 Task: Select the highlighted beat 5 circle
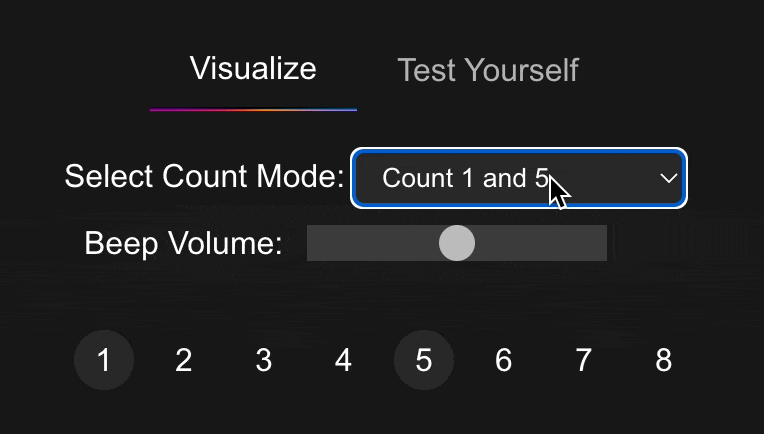(424, 360)
